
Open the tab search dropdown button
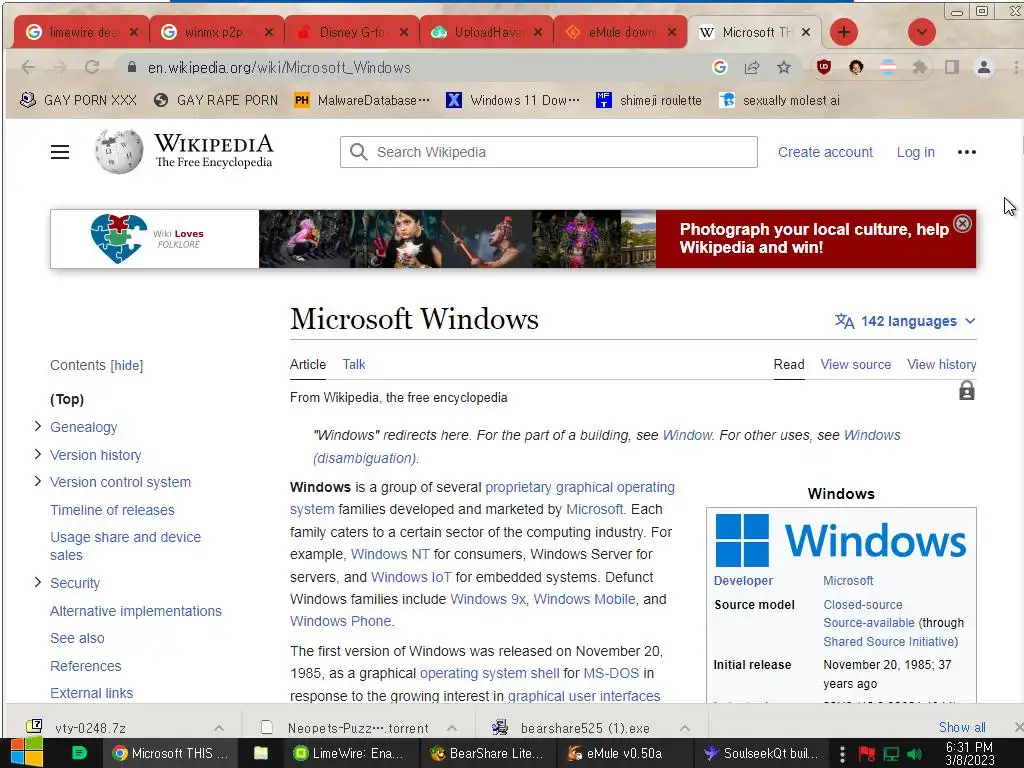(x=921, y=32)
